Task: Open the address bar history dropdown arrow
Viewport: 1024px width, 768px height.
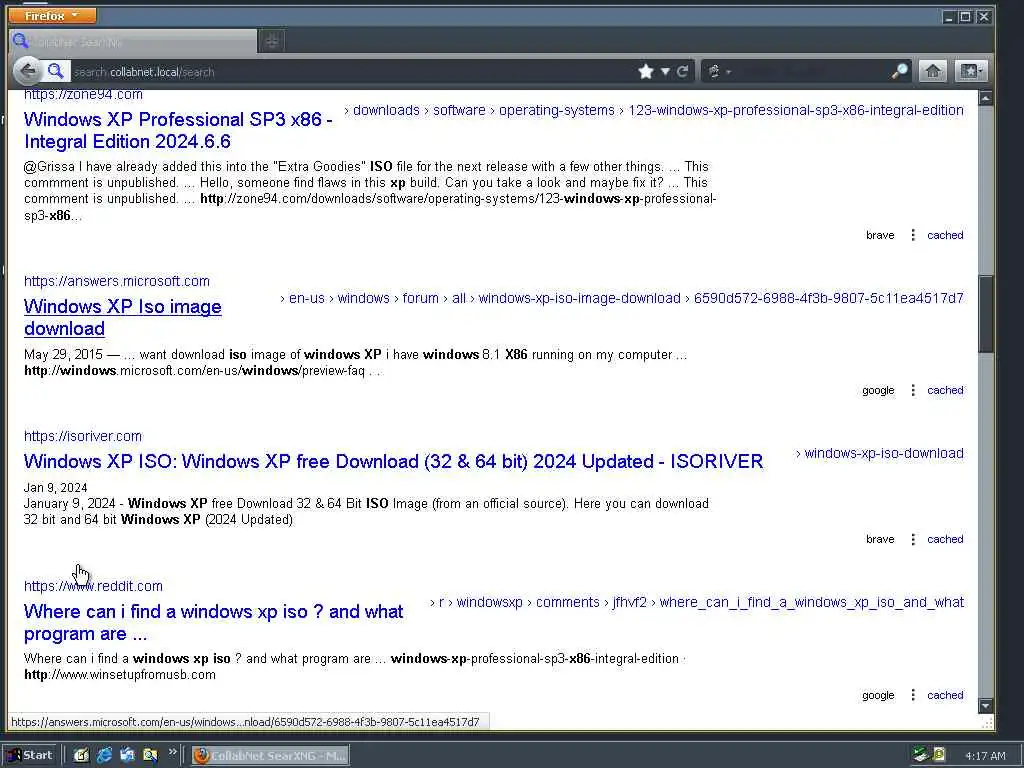Action: tap(665, 71)
